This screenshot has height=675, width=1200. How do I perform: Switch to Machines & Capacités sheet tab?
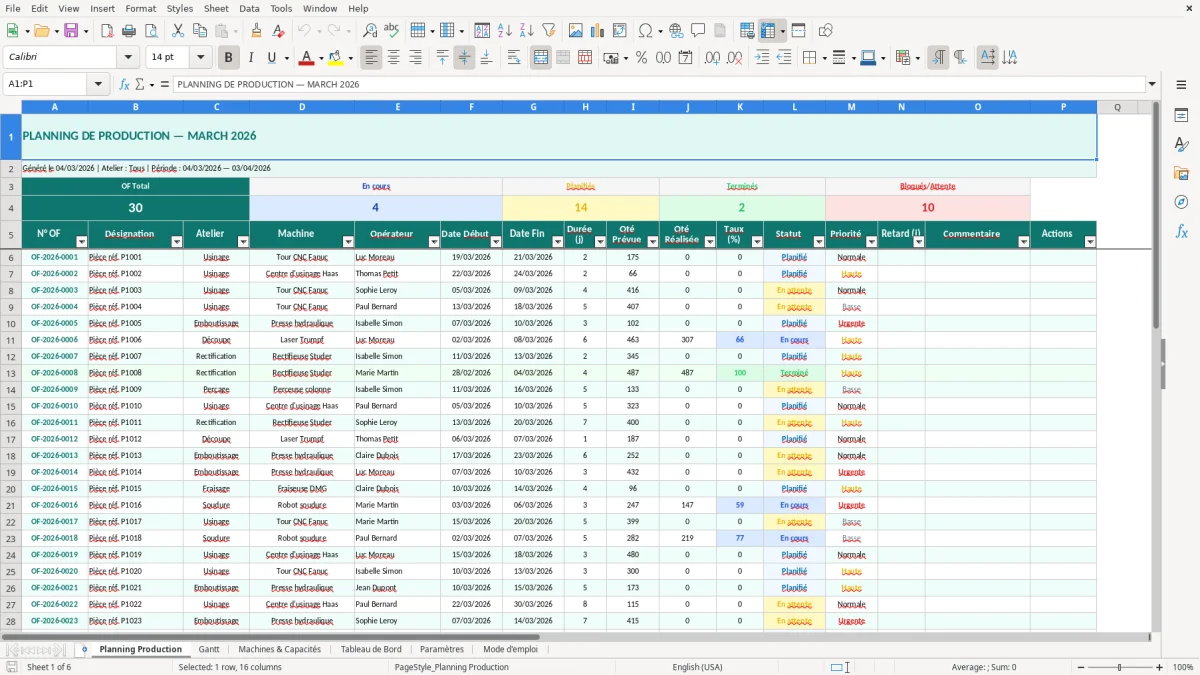(x=280, y=649)
